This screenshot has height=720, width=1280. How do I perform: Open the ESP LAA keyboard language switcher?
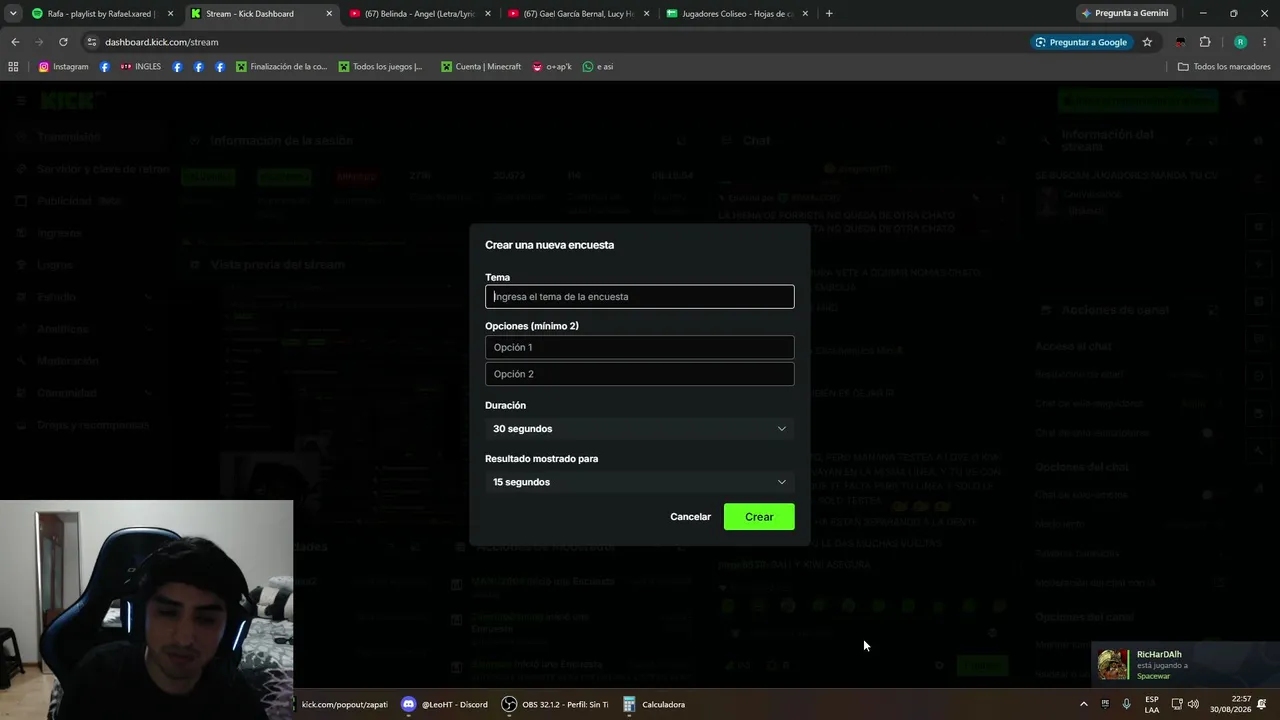pyautogui.click(x=1152, y=704)
